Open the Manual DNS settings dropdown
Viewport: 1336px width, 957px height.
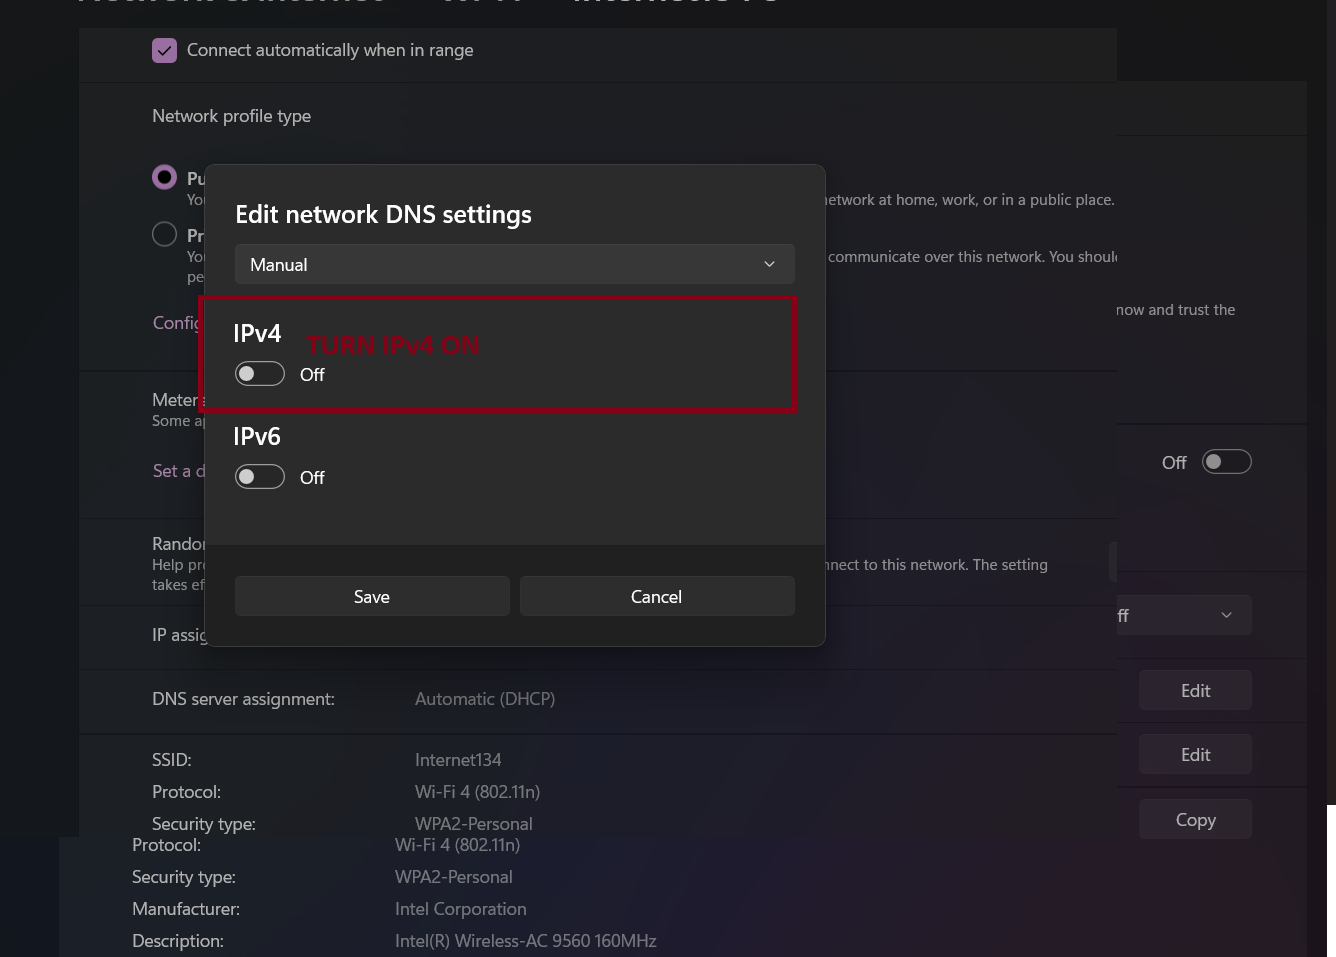(515, 264)
